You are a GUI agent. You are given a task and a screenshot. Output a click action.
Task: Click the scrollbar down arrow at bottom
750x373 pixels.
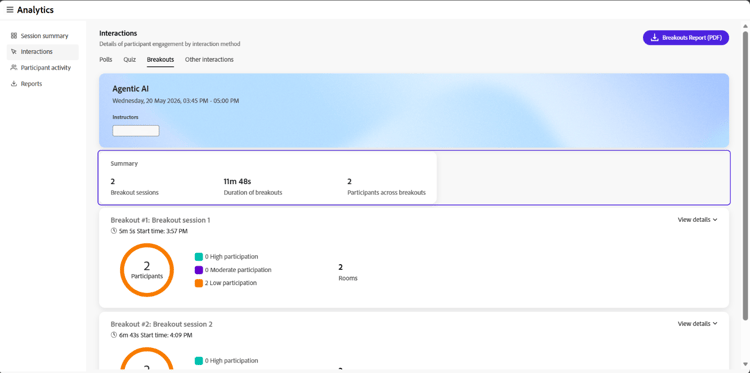click(x=745, y=365)
